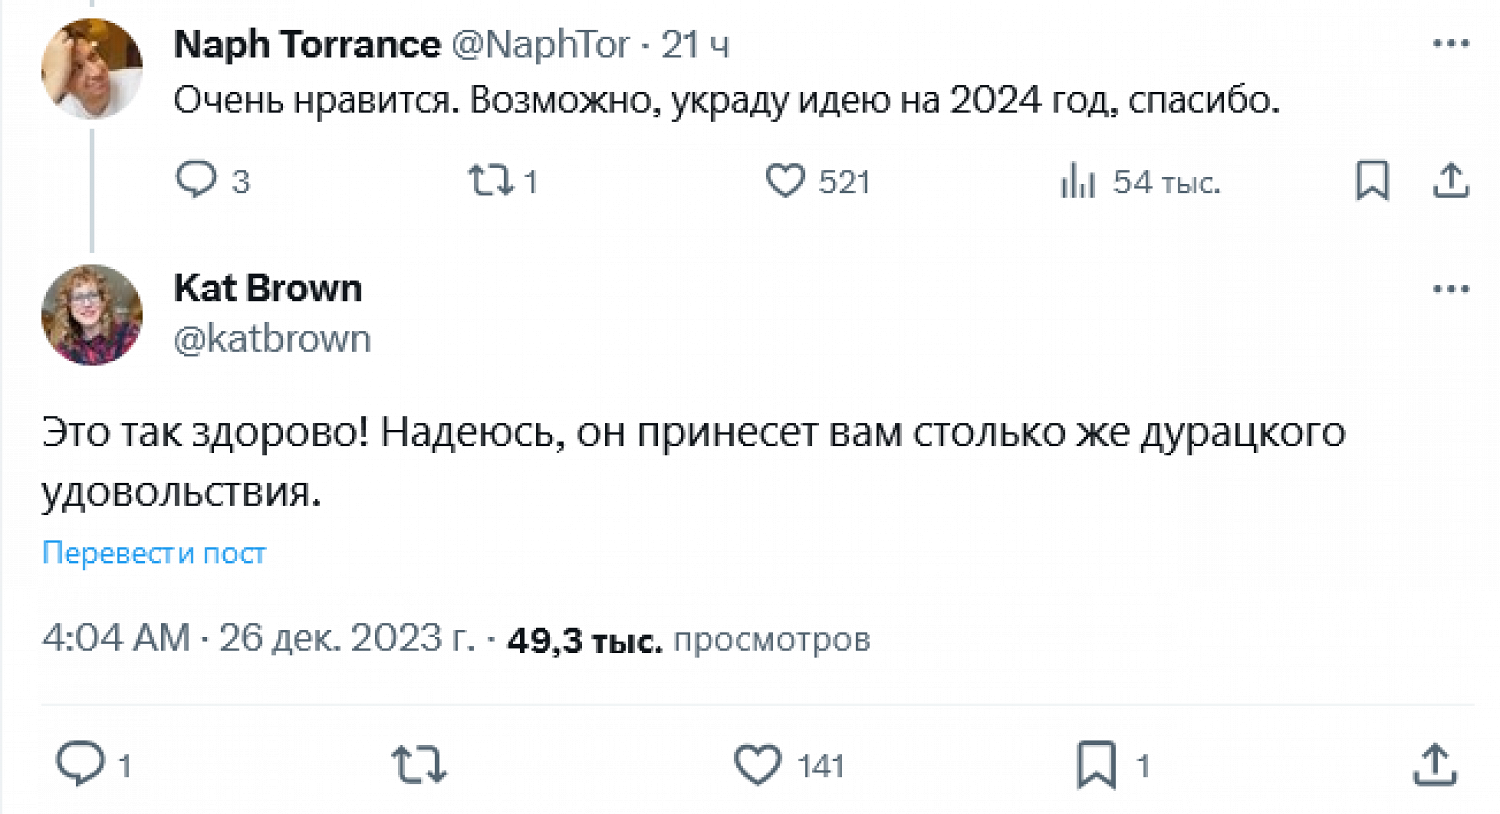Reply to Naph Torrance's post
The height and width of the screenshot is (814, 1500).
(196, 180)
